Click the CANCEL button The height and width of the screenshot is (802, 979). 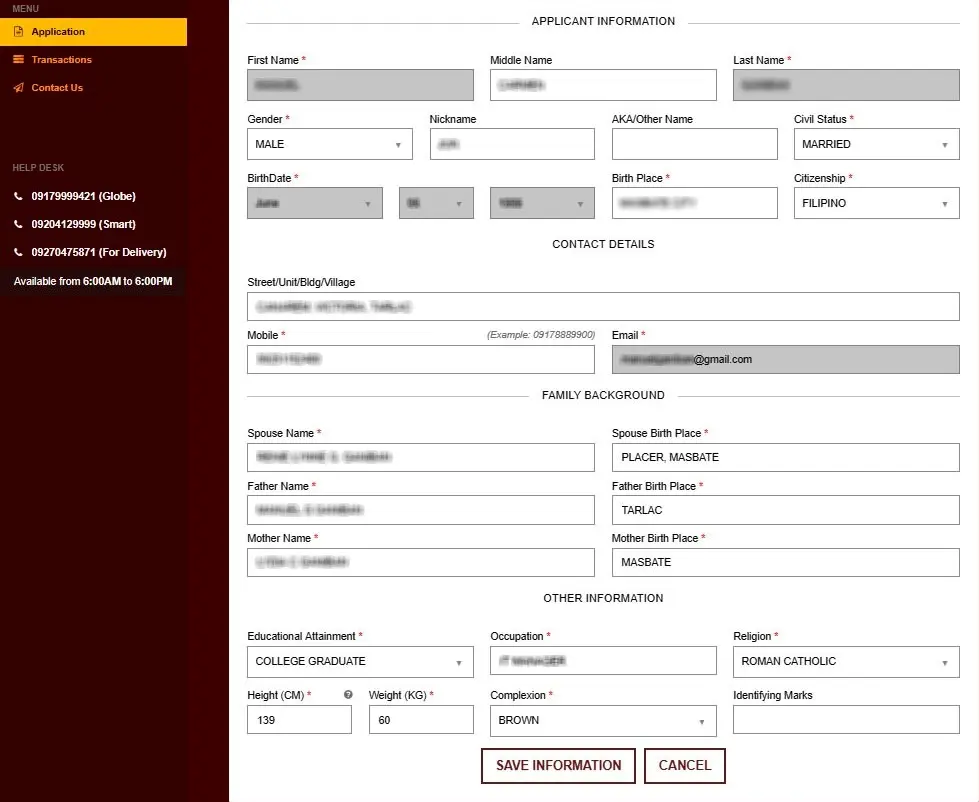[684, 765]
